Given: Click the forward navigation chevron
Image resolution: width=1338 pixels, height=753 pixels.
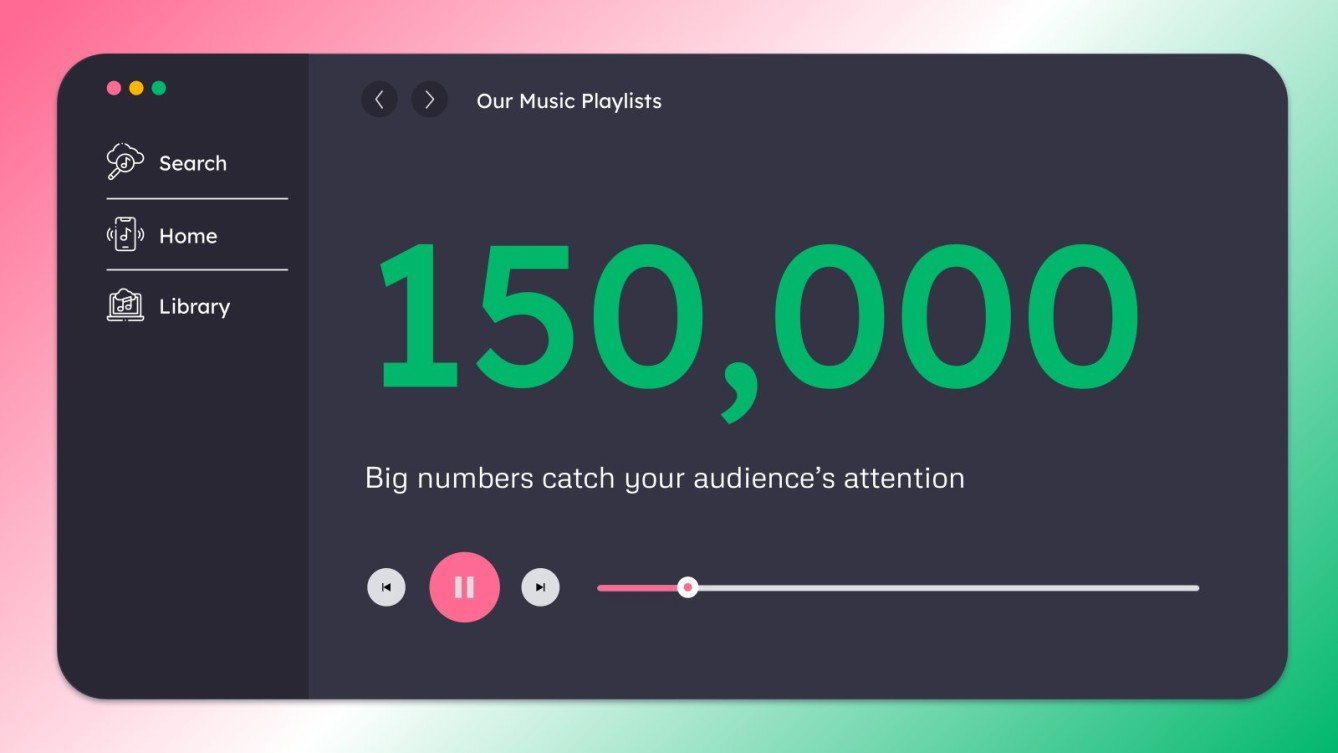Looking at the screenshot, I should [x=429, y=99].
